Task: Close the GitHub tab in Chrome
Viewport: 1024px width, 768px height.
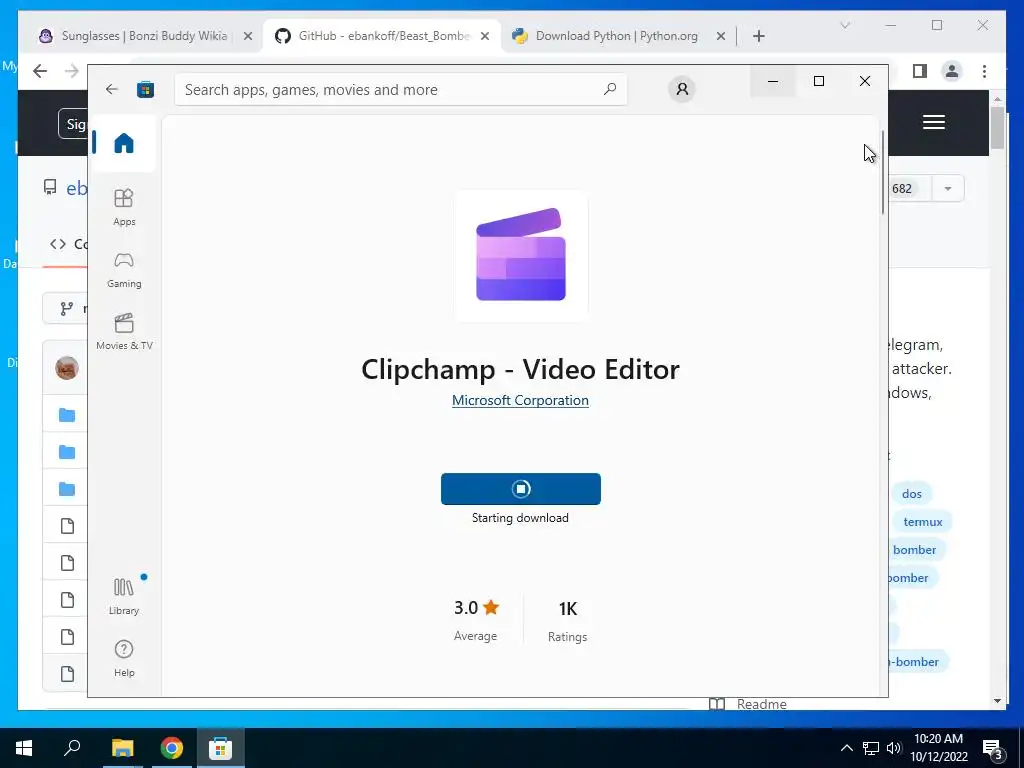Action: (485, 37)
